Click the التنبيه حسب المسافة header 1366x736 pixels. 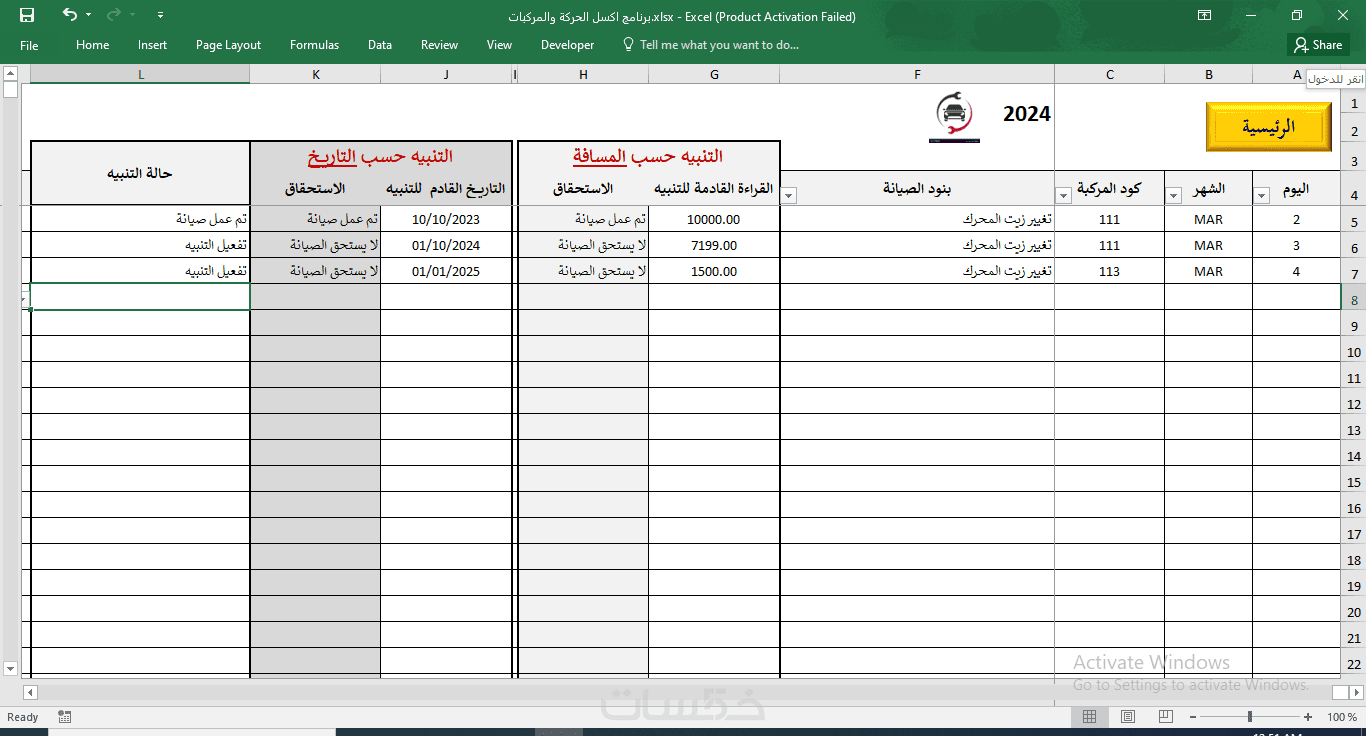tap(648, 156)
